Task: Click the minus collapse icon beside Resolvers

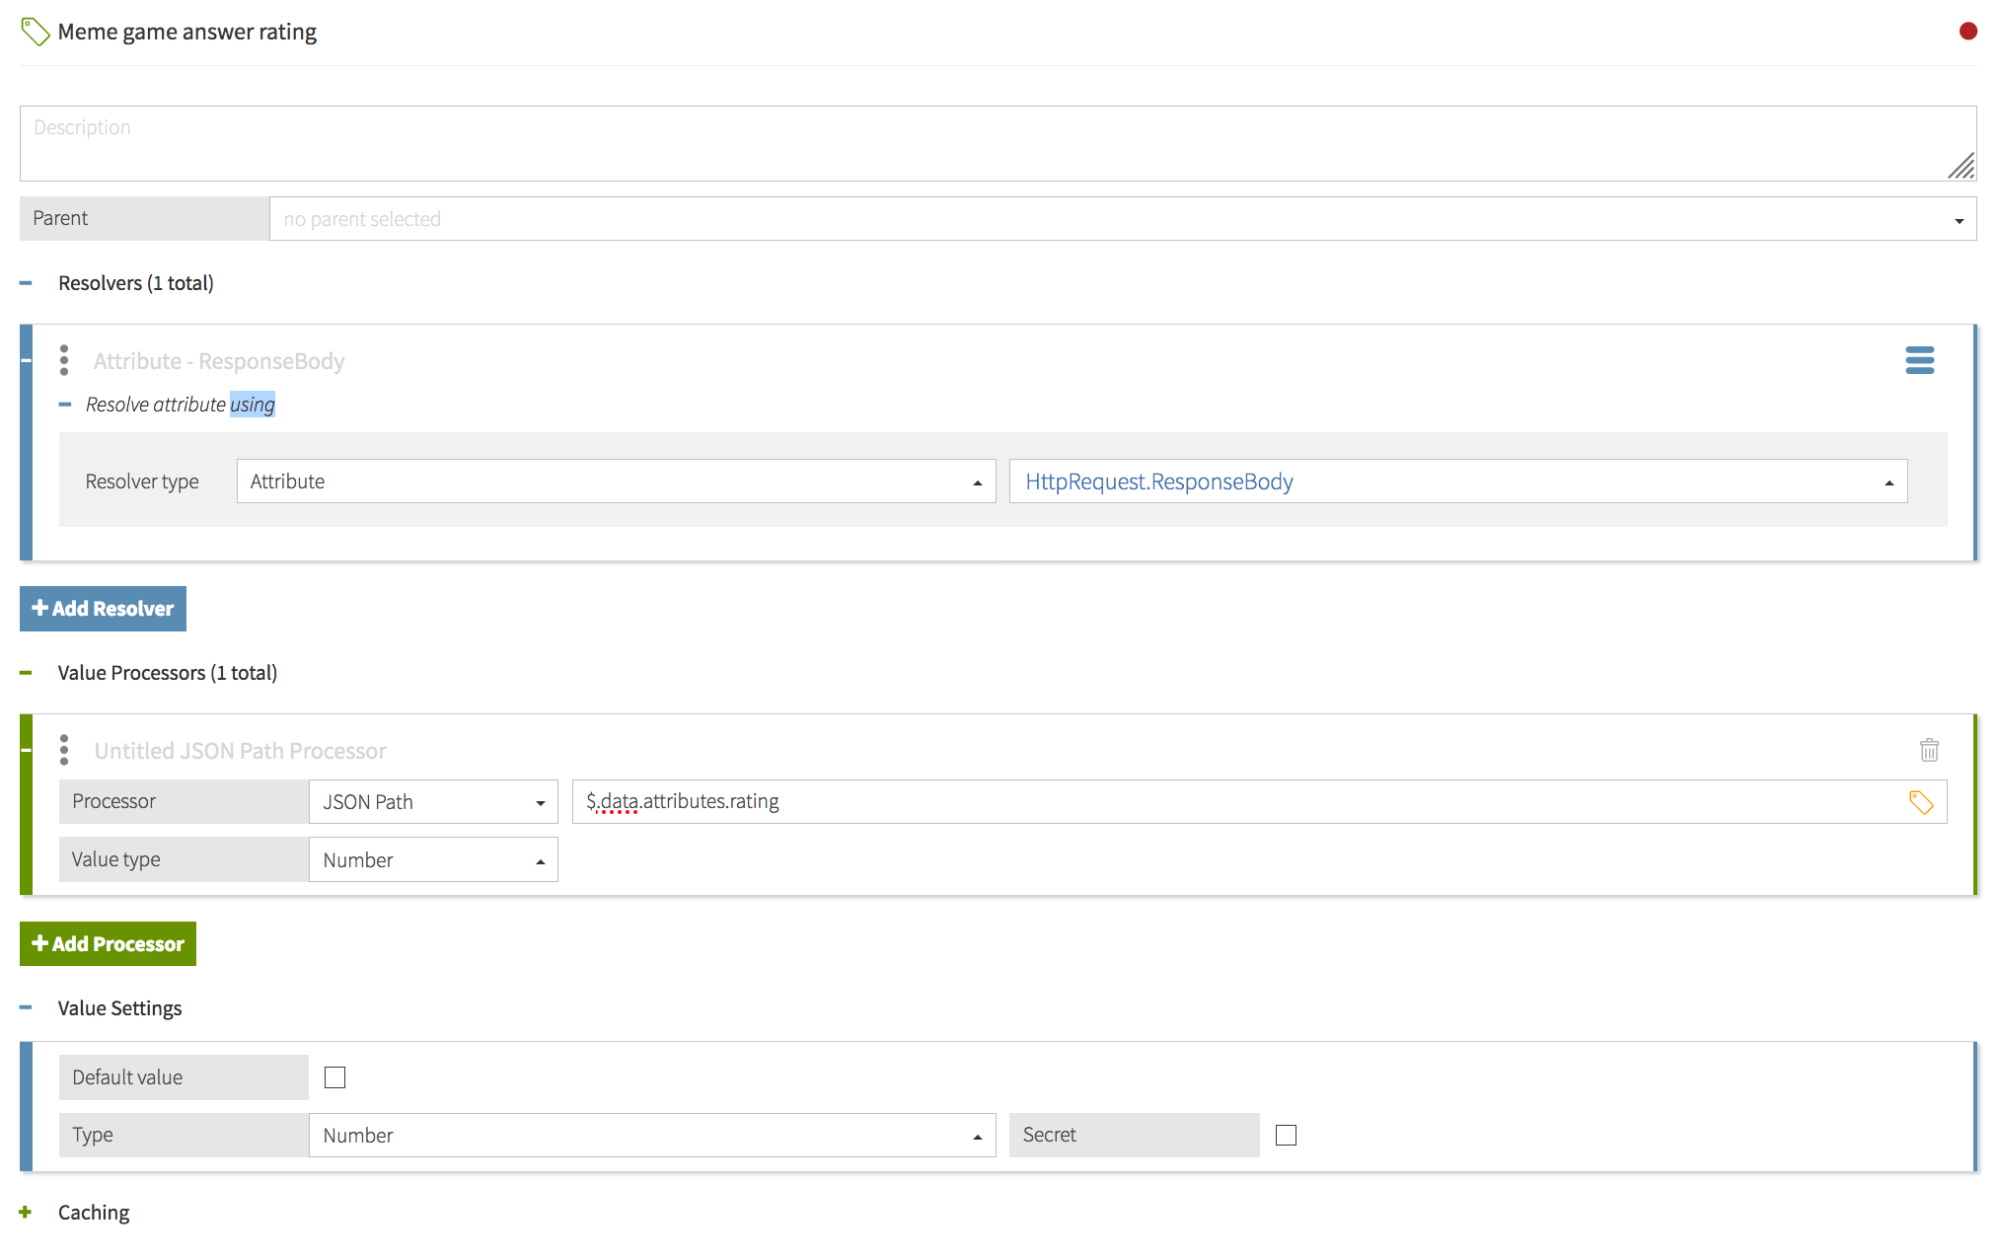Action: pyautogui.click(x=32, y=284)
